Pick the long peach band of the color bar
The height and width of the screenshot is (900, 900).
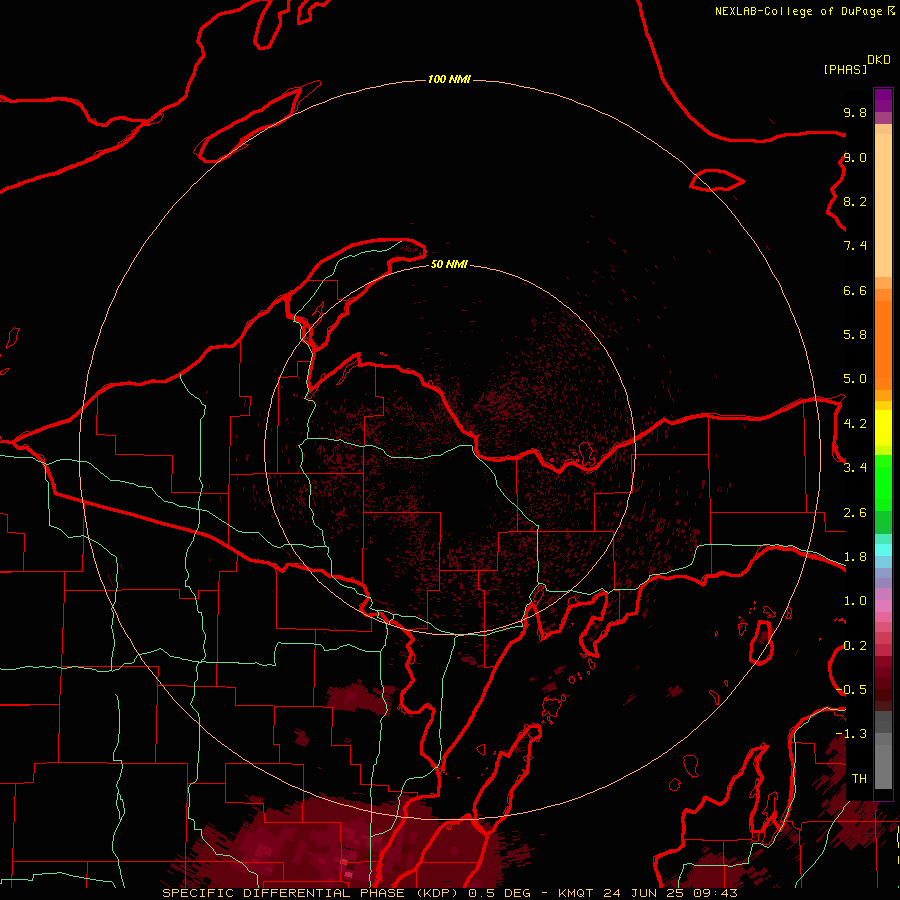(883, 205)
